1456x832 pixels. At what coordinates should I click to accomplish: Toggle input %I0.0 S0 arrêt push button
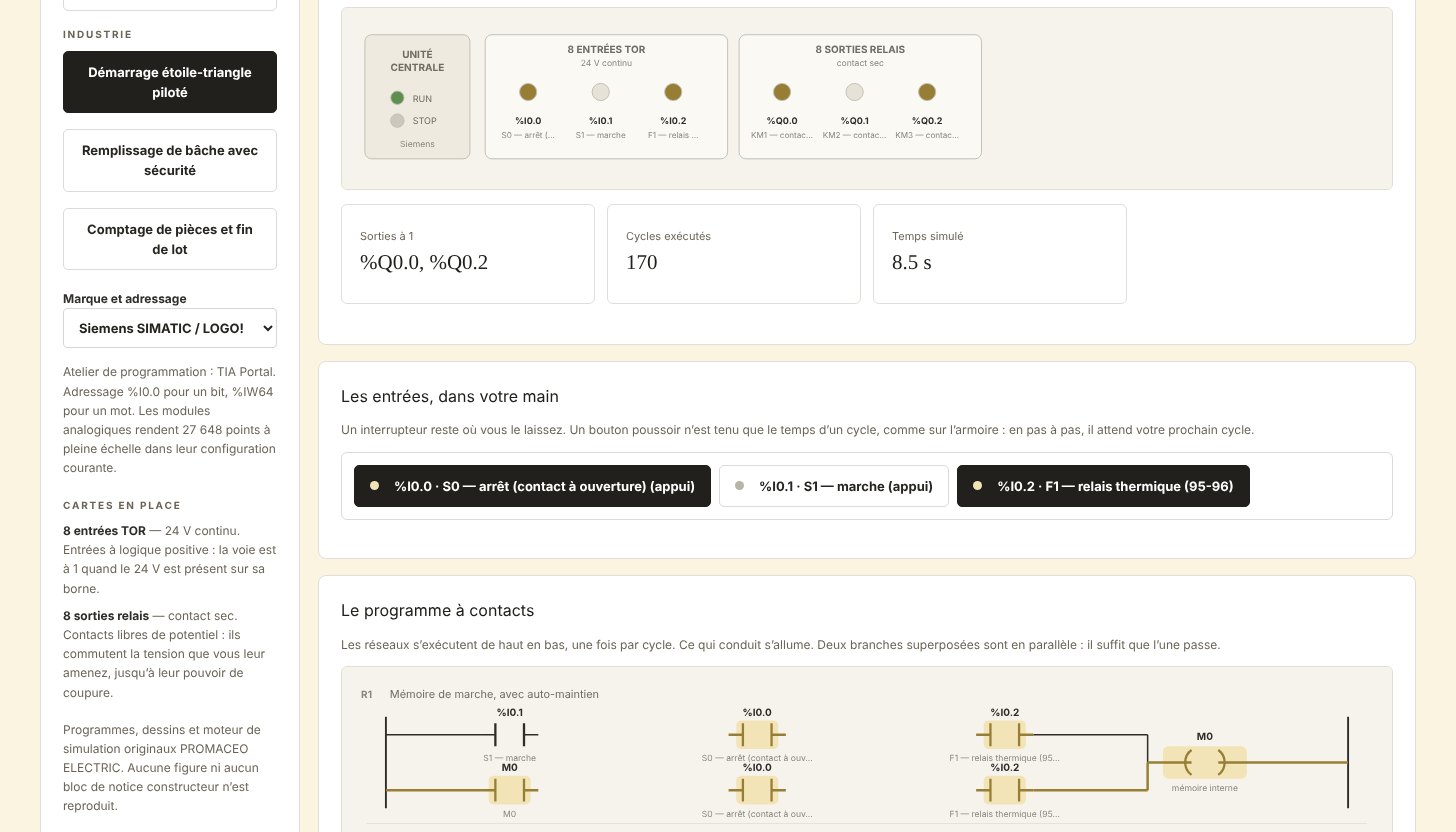tap(532, 486)
